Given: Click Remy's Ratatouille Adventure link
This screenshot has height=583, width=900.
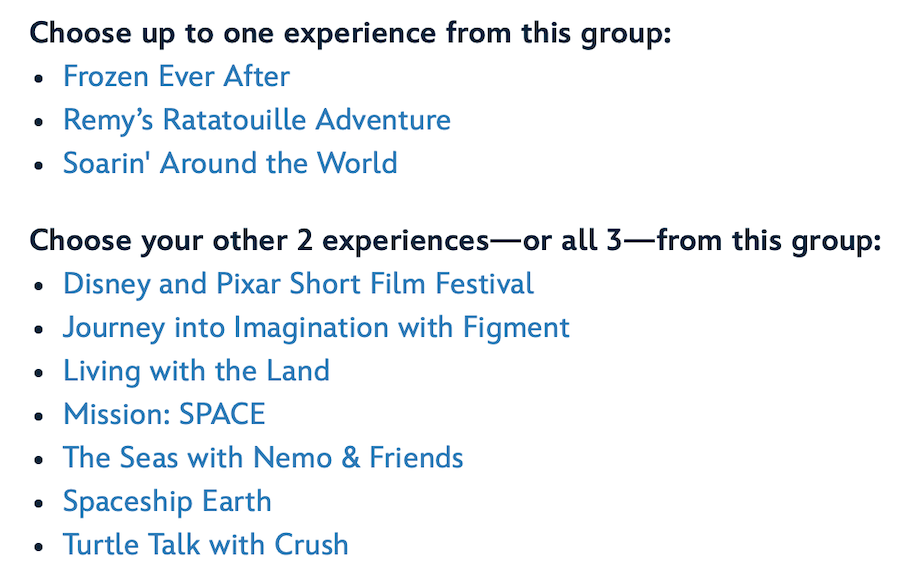Looking at the screenshot, I should [256, 120].
